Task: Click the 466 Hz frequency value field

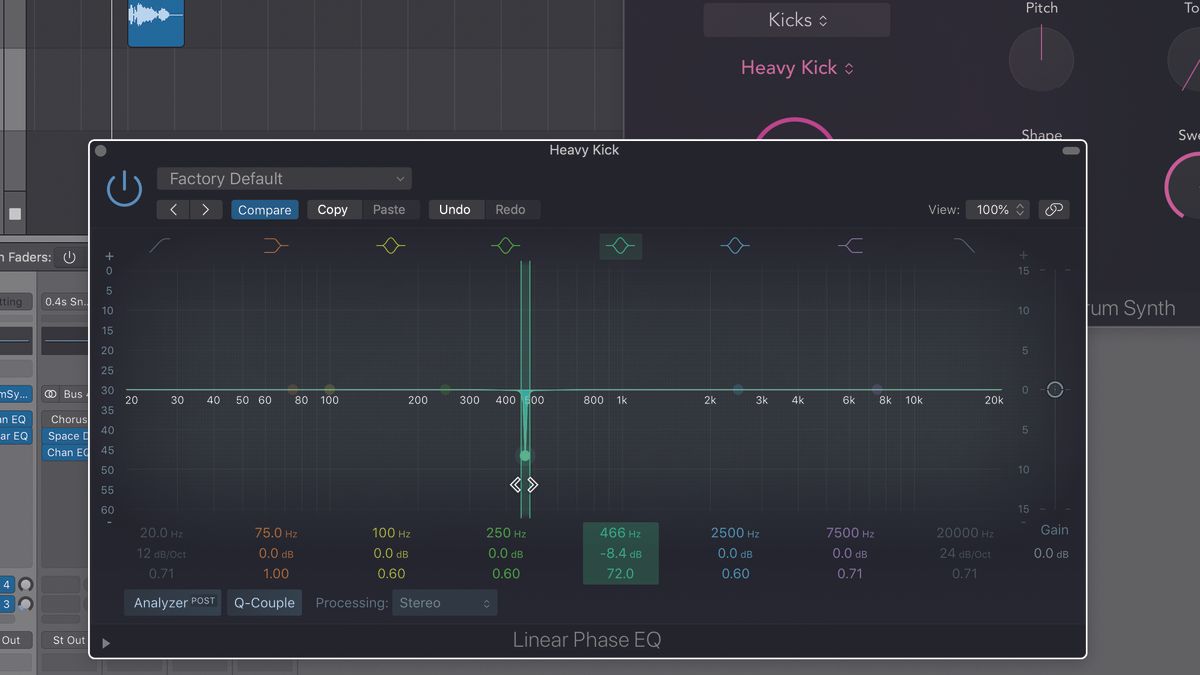Action: pyautogui.click(x=620, y=533)
